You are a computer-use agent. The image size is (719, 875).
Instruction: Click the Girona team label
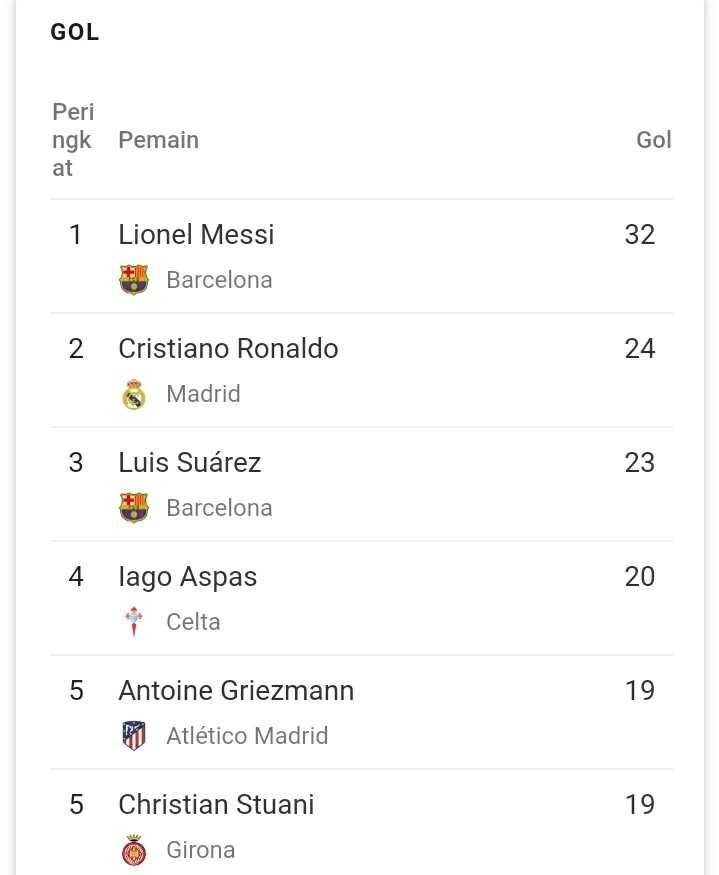pos(200,850)
